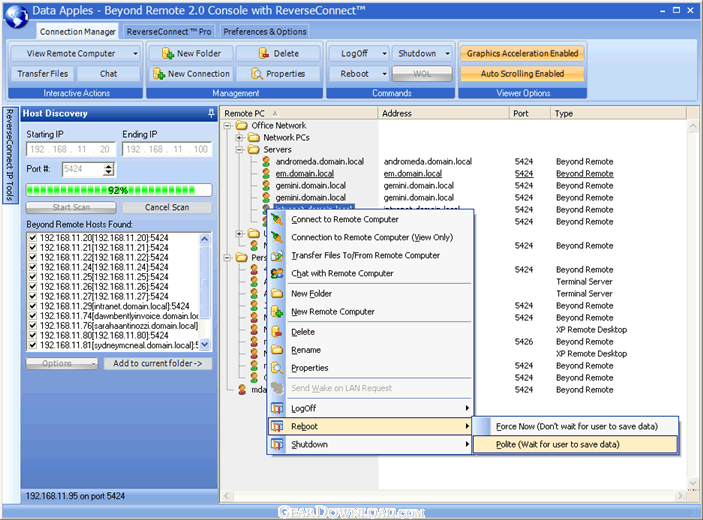Uncheck host 192.168.11.22 checkbox
The image size is (703, 520).
click(32, 257)
